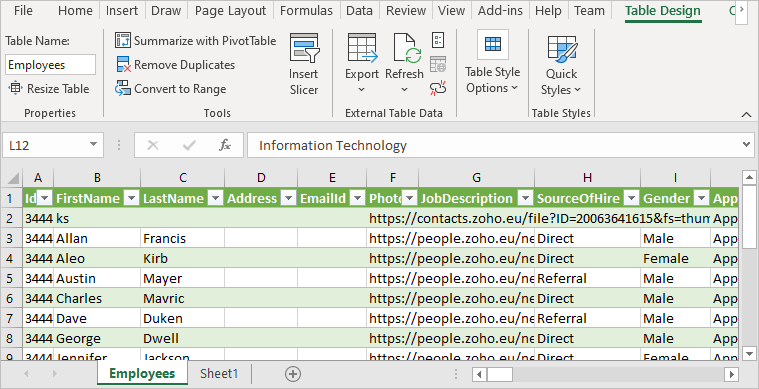
Task: Open Quick Styles gallery
Action: click(562, 65)
